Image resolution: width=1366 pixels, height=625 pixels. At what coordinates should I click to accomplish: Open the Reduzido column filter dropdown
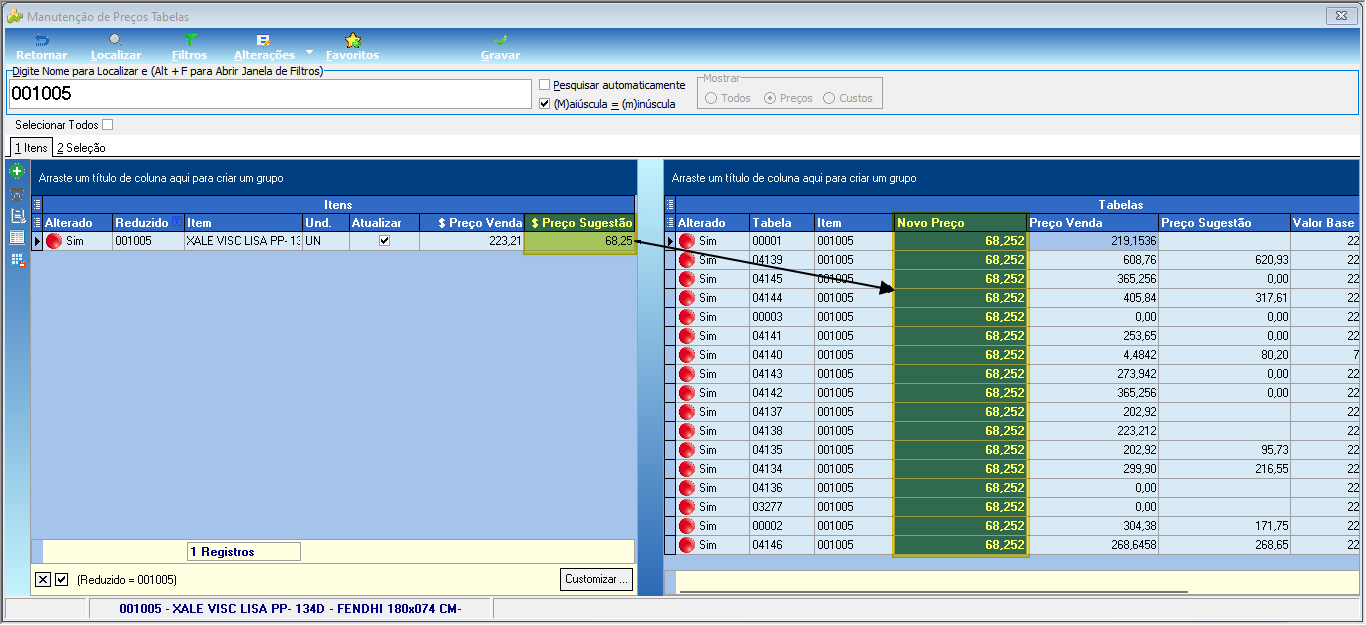pos(177,222)
